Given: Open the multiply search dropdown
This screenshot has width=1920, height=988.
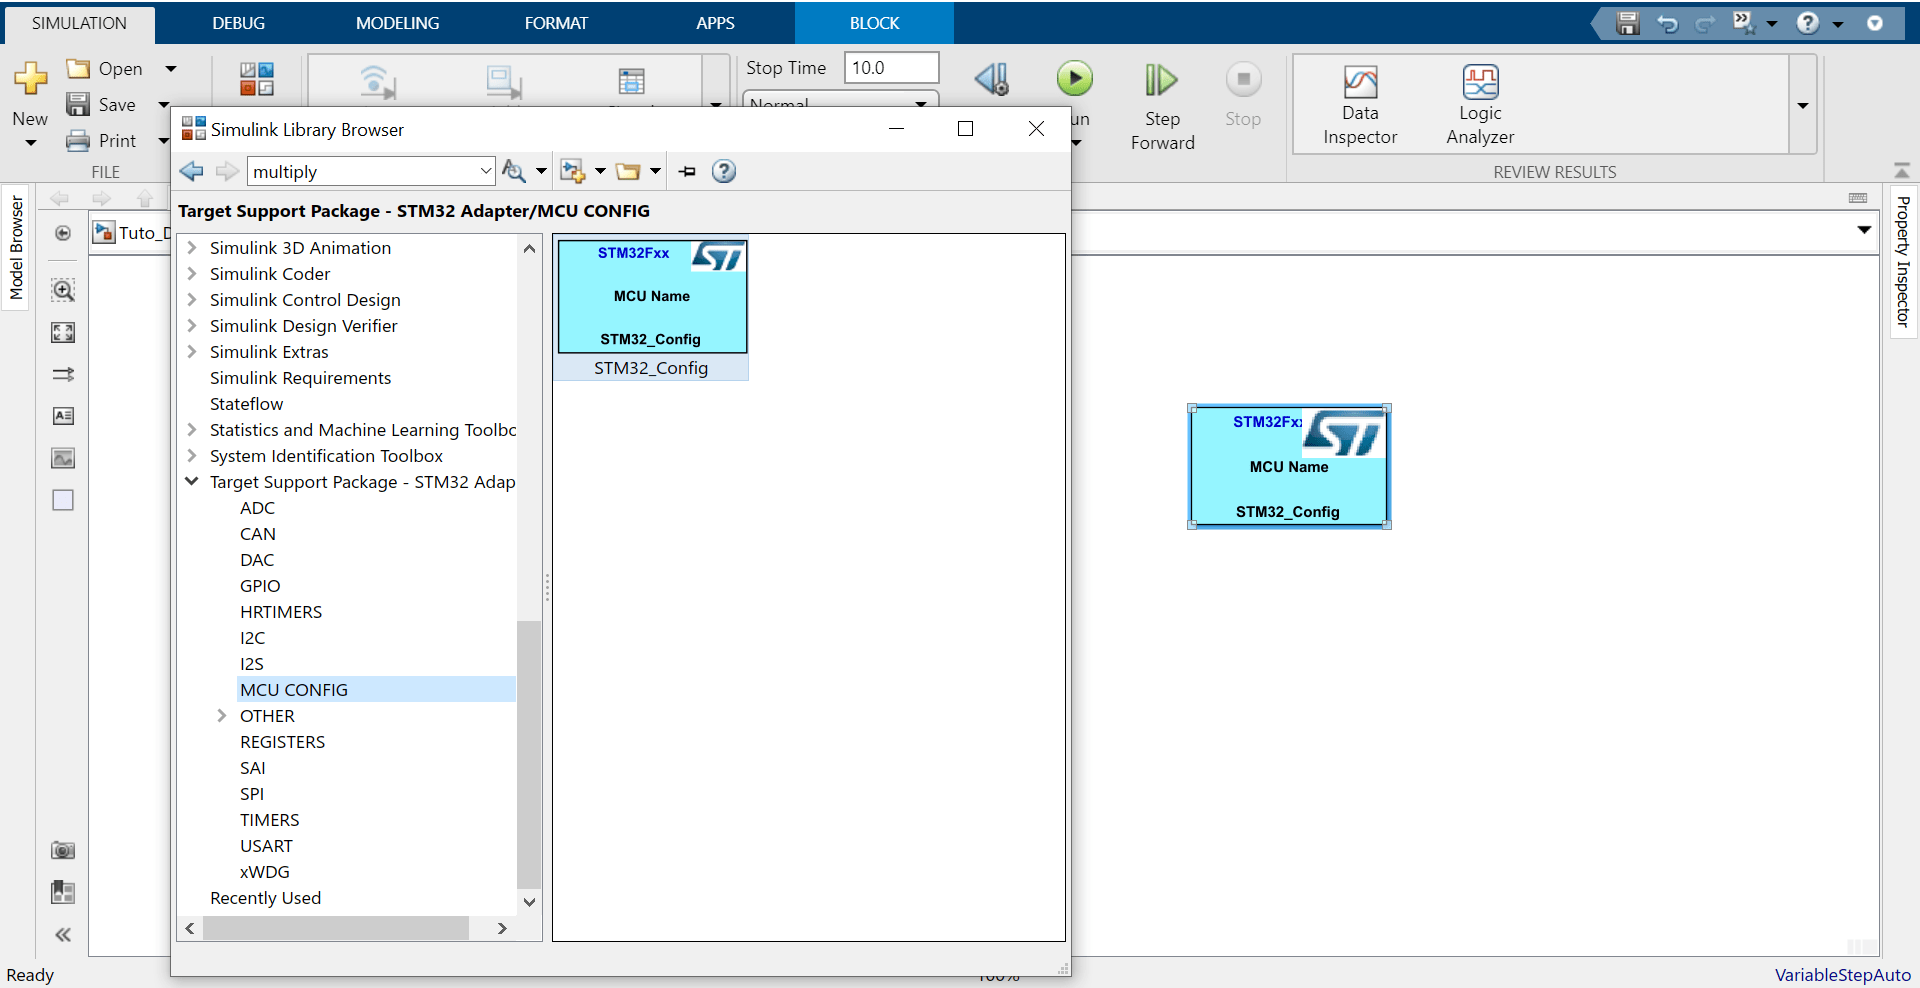Looking at the screenshot, I should pos(485,171).
